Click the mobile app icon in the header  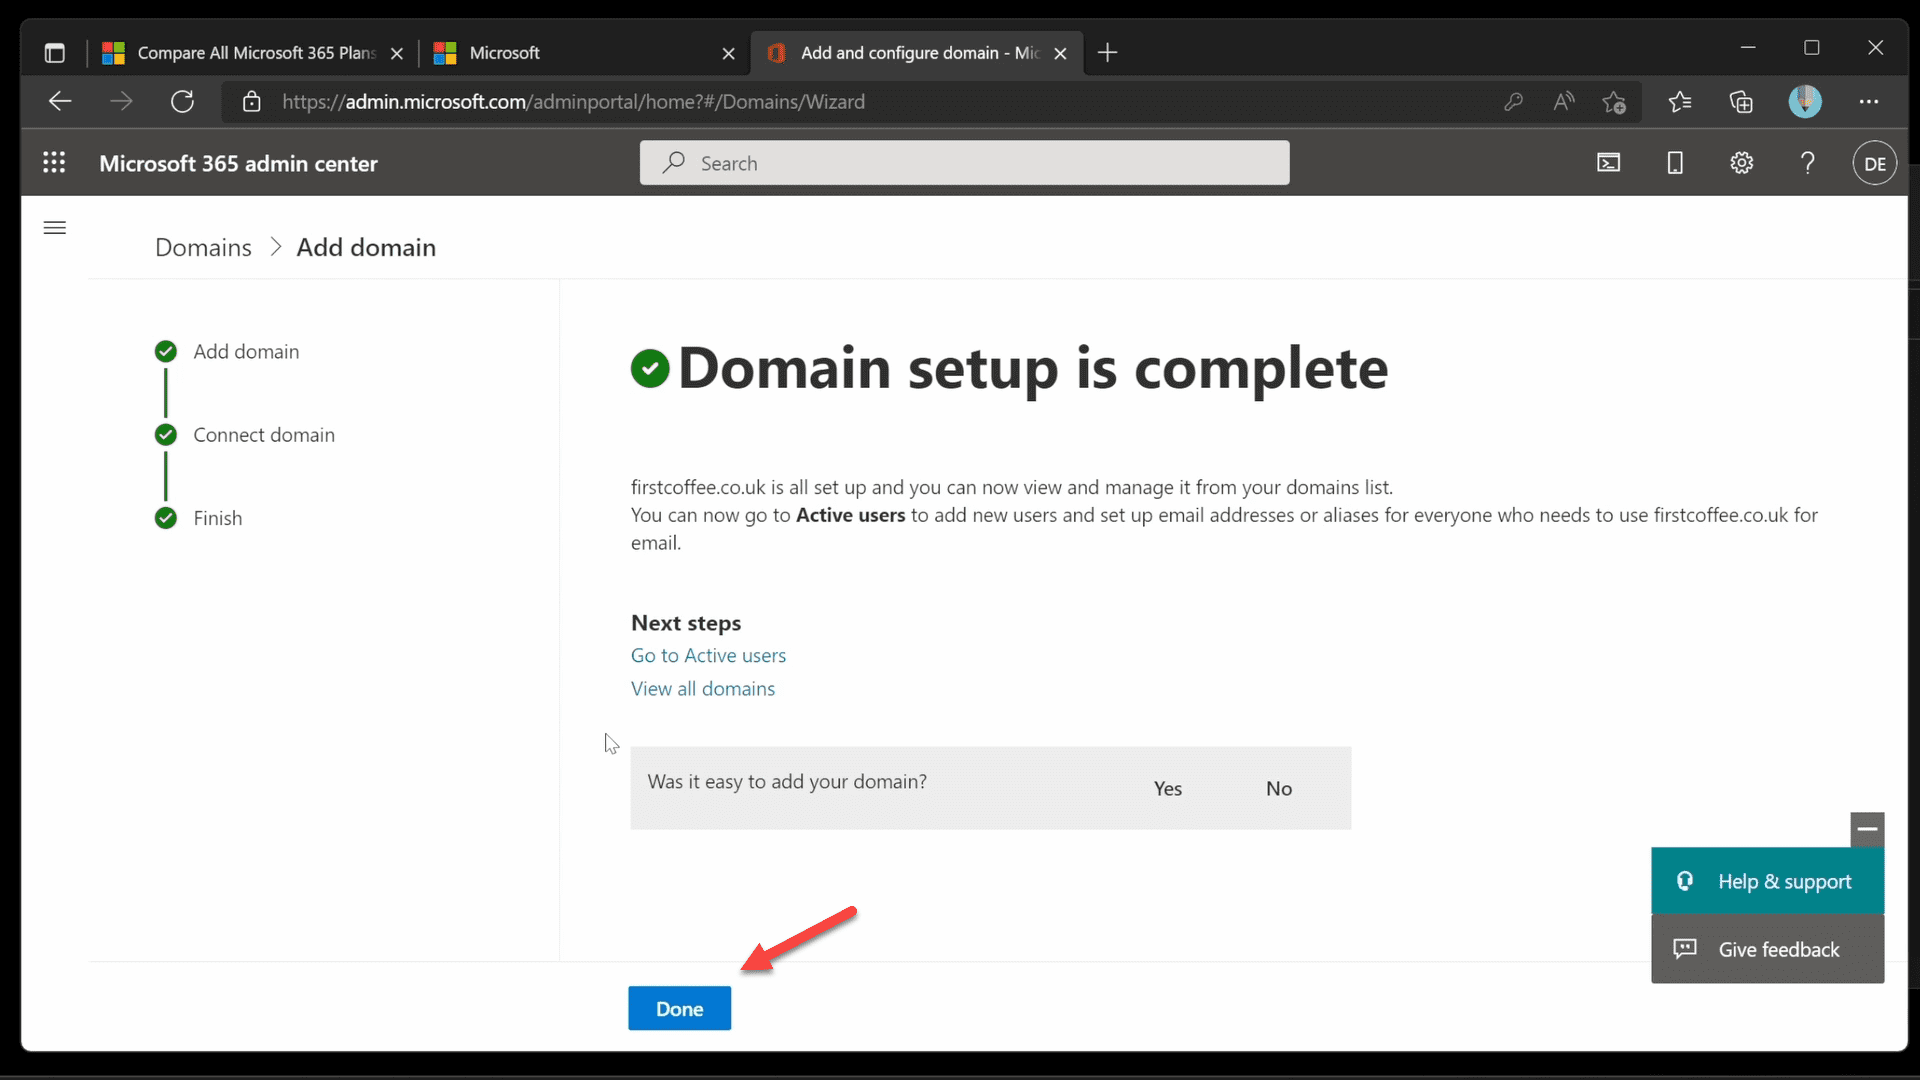pyautogui.click(x=1675, y=162)
